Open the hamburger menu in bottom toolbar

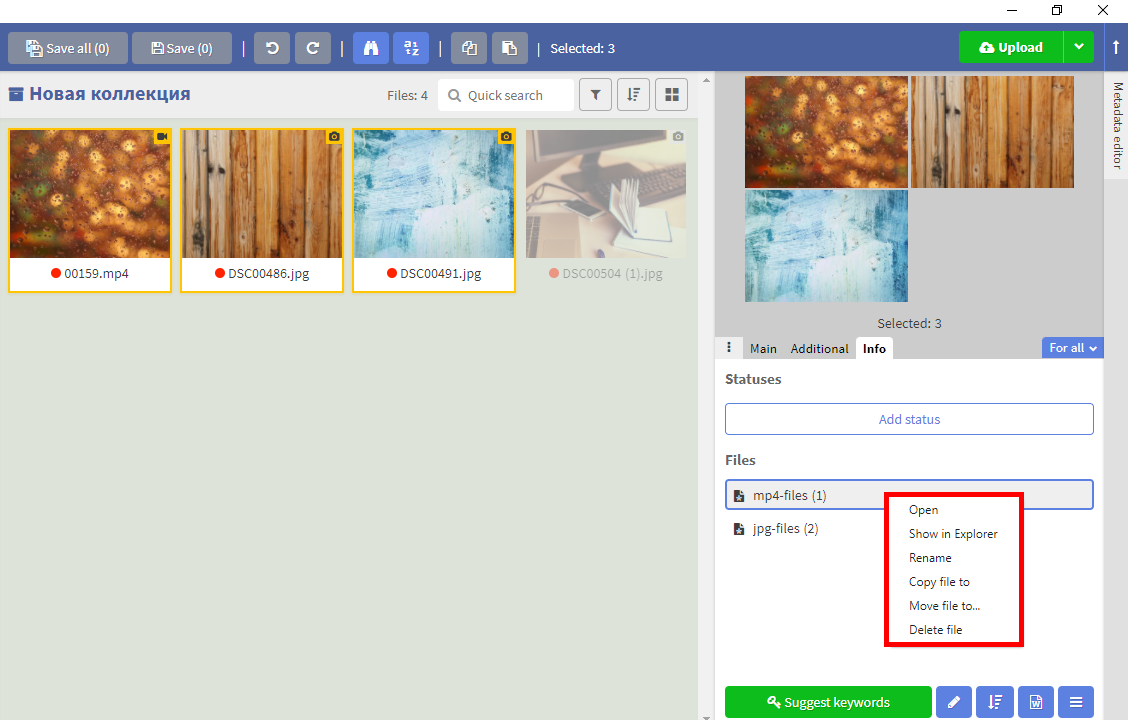tap(1076, 702)
